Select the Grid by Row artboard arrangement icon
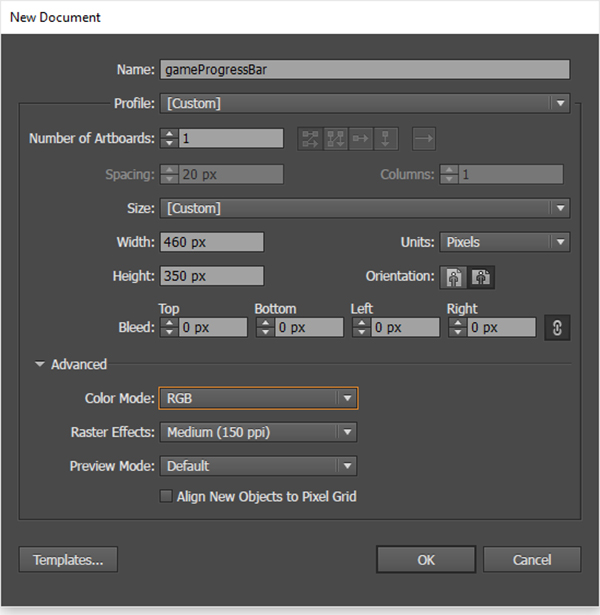 [x=310, y=139]
